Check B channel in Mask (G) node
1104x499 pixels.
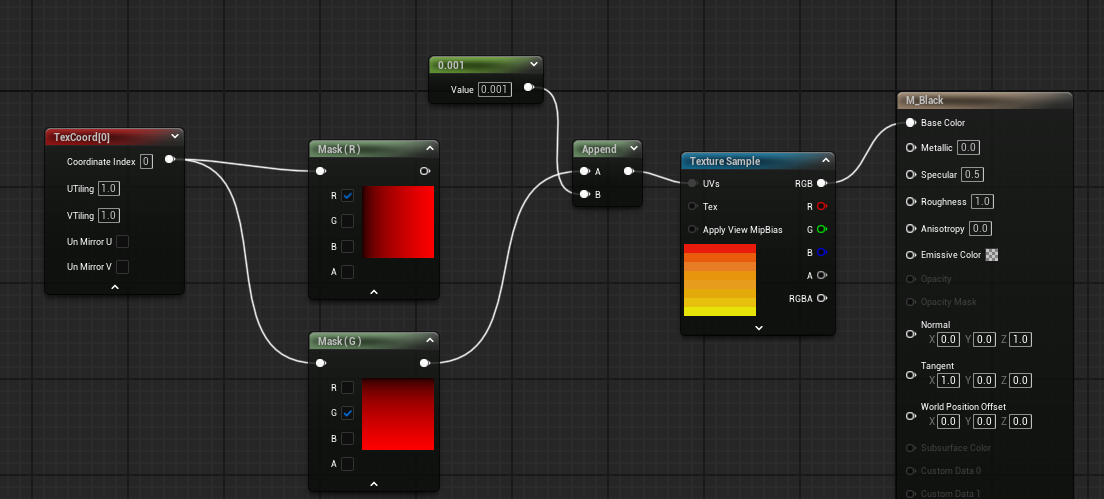(x=347, y=438)
